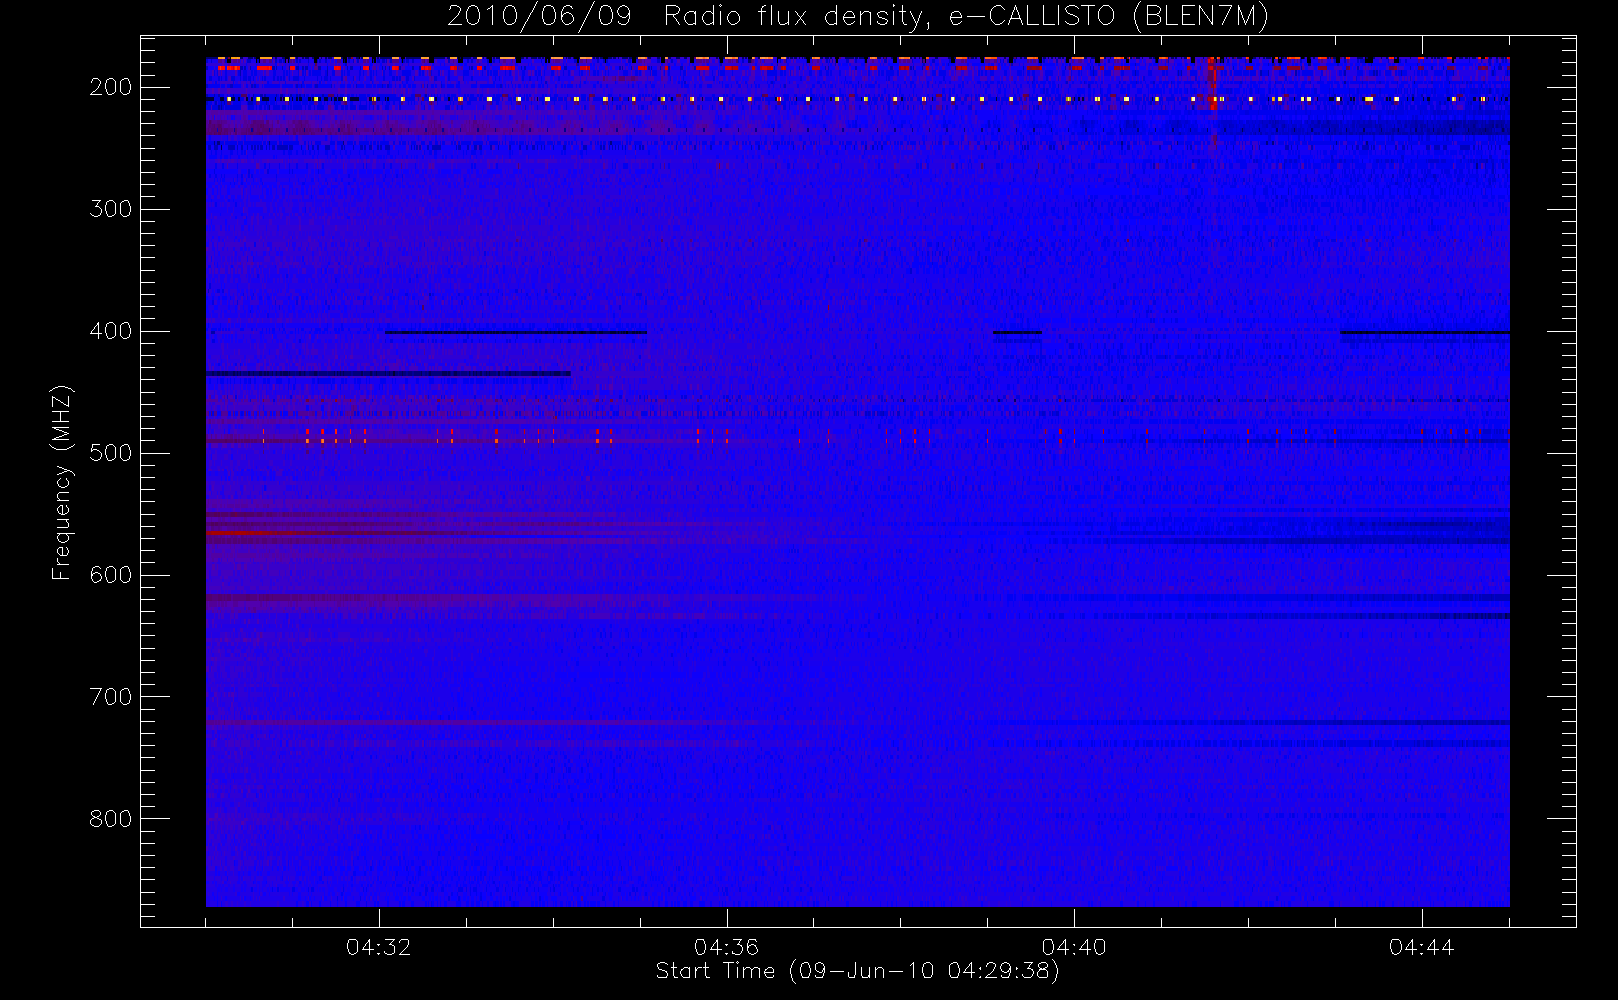This screenshot has width=1618, height=1000.
Task: Click the 04:40 time tick label
Action: click(1074, 946)
